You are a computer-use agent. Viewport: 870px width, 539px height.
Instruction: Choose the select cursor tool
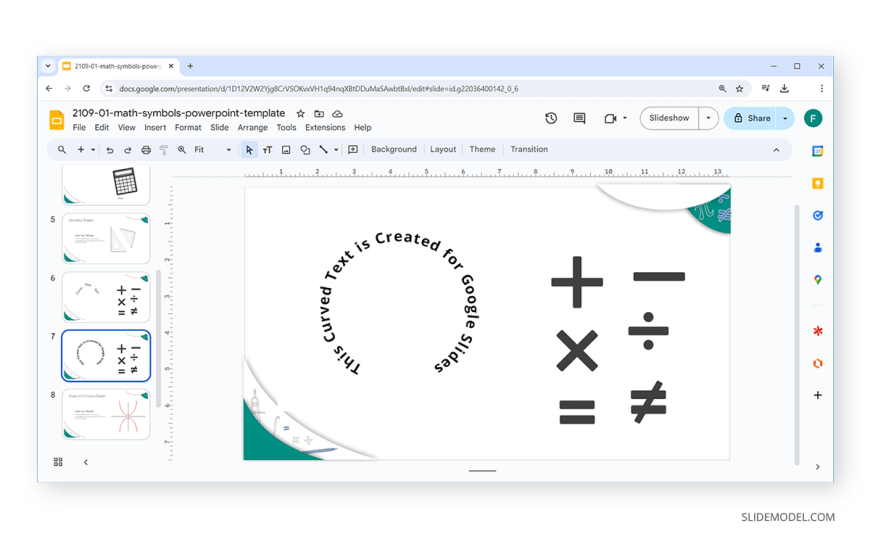249,150
